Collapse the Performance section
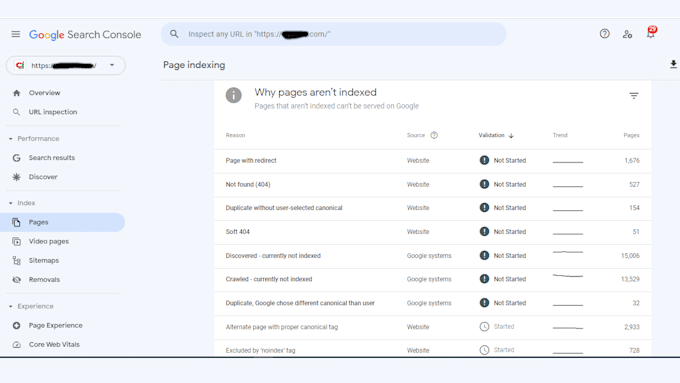This screenshot has height=383, width=680. [x=11, y=139]
